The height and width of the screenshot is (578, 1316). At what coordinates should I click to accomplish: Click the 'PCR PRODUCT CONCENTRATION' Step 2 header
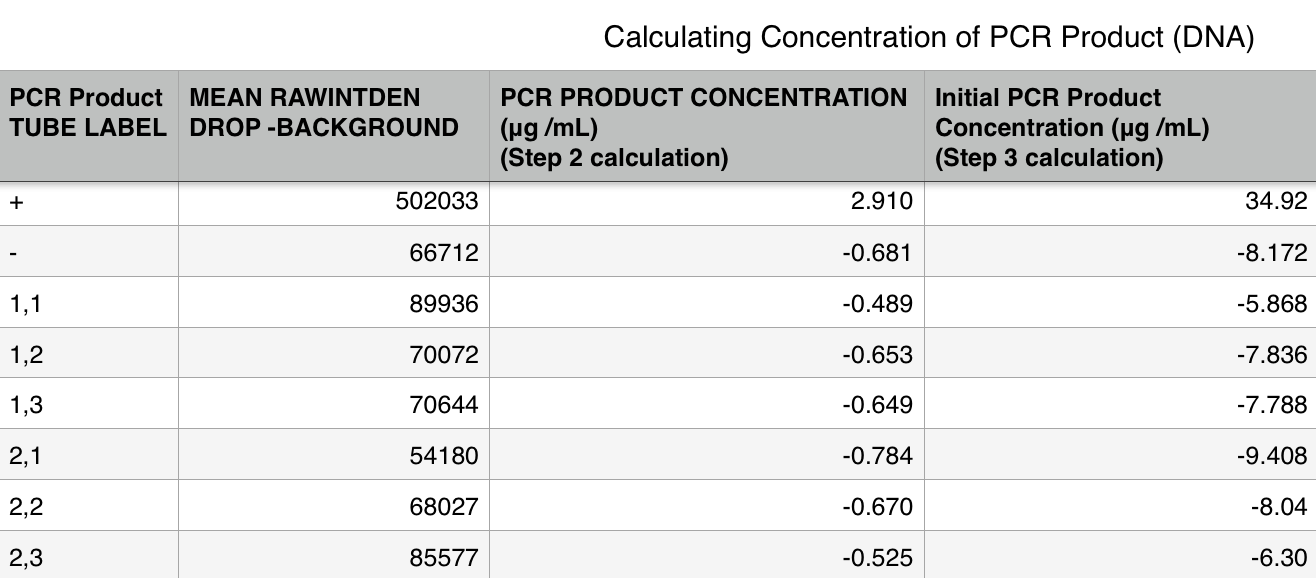(704, 127)
